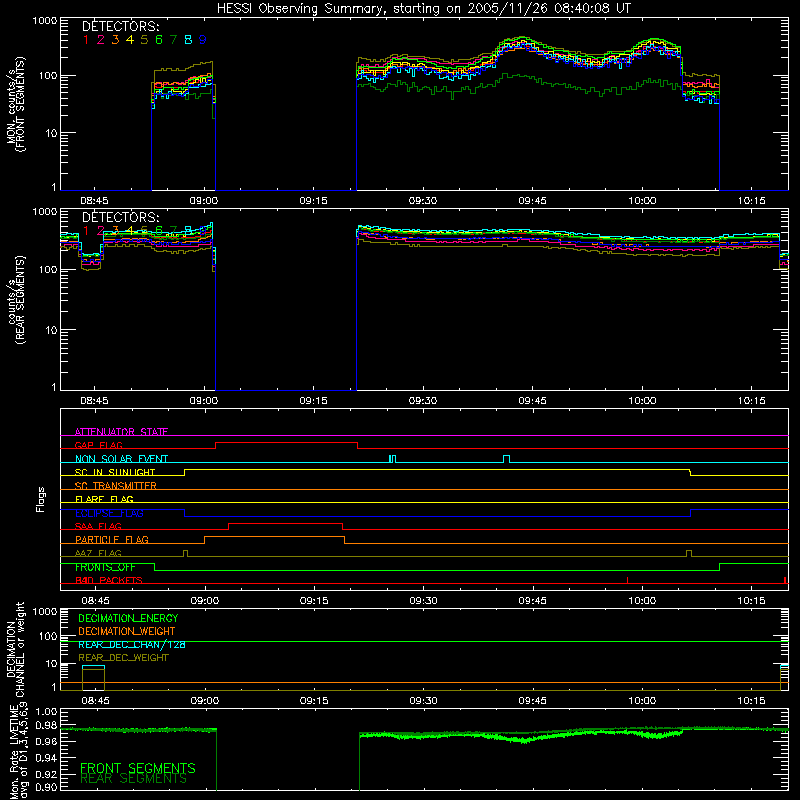Click the FRONTS_OFF flag label
This screenshot has width=800, height=800.
(105, 567)
